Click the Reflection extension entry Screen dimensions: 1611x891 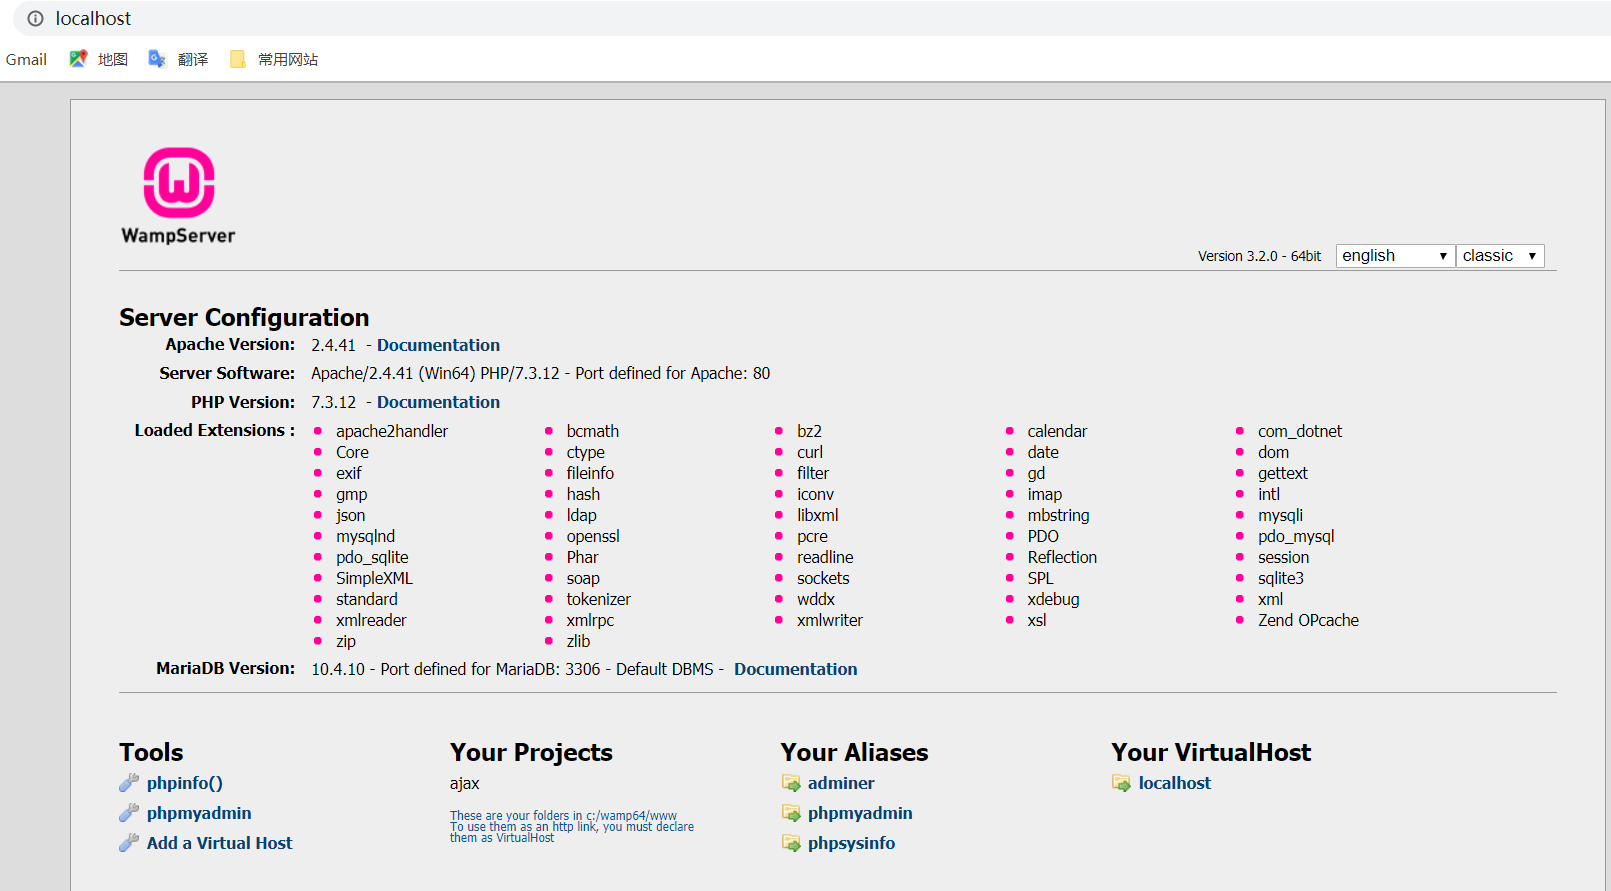pos(1062,557)
